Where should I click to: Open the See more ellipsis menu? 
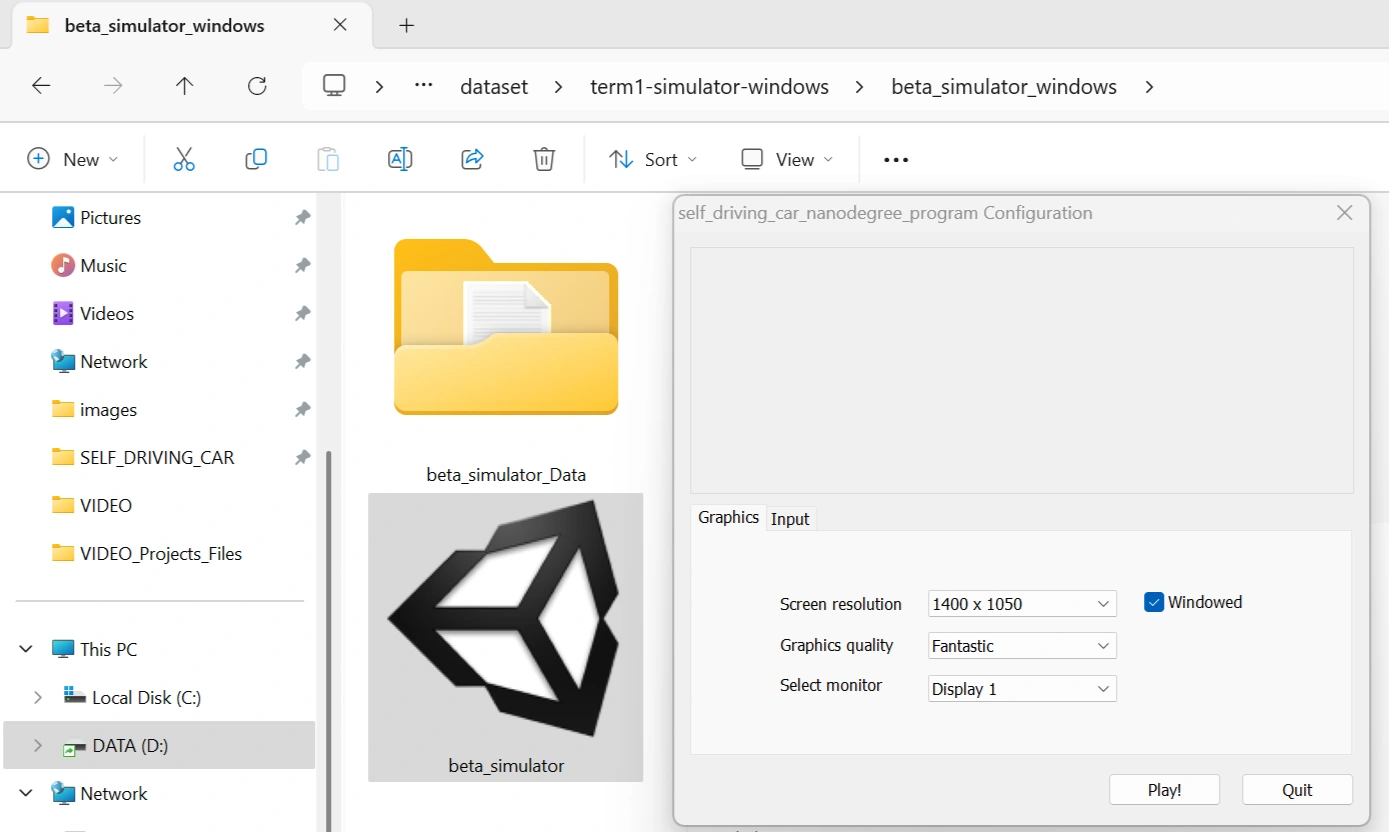pyautogui.click(x=896, y=160)
